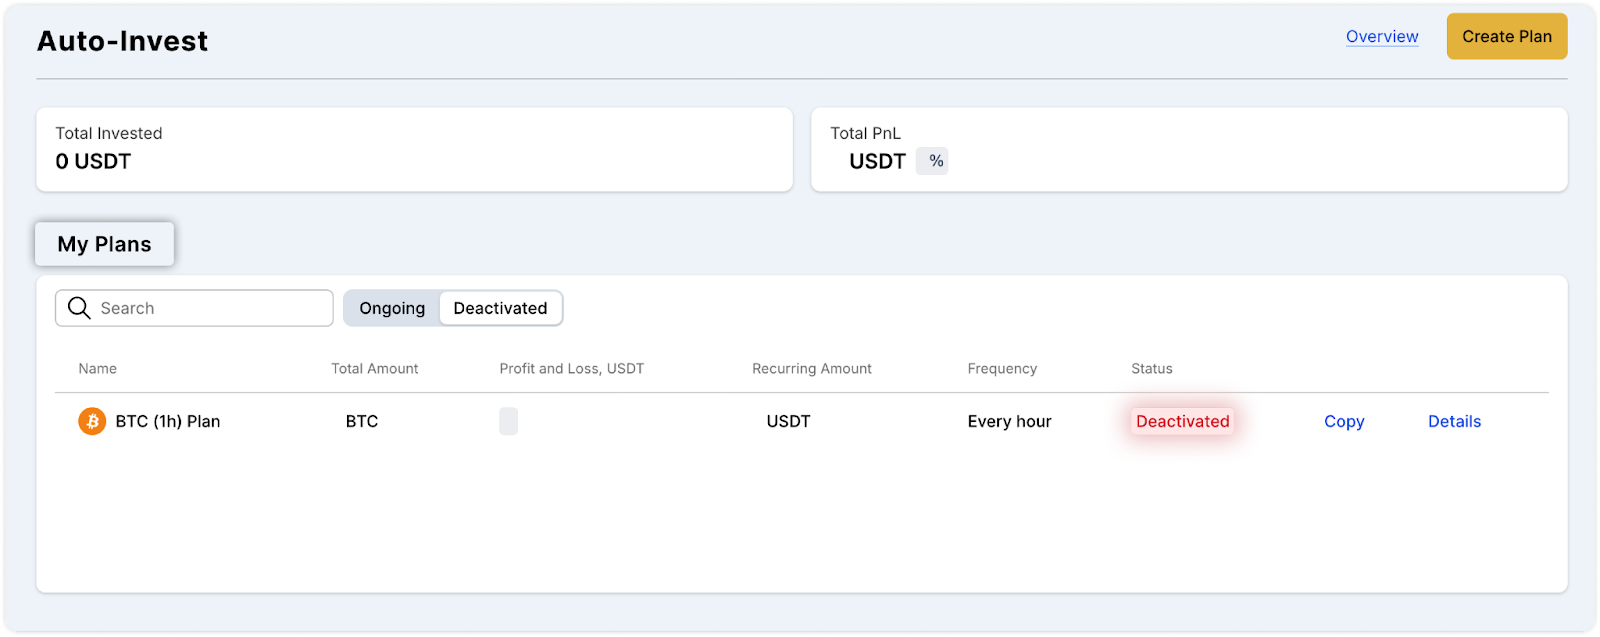Click the Status column header
1600x637 pixels.
pyautogui.click(x=1152, y=368)
